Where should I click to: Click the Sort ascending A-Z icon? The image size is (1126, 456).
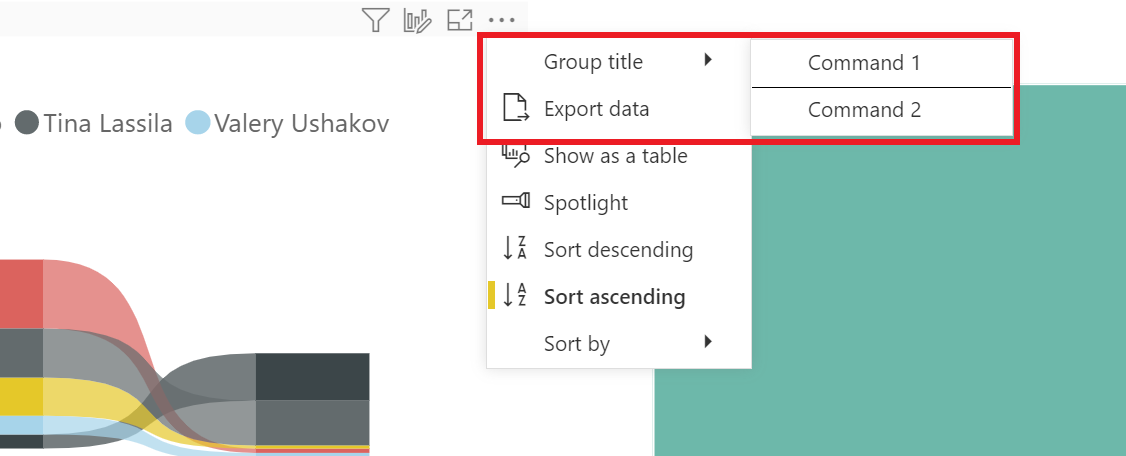click(x=515, y=296)
